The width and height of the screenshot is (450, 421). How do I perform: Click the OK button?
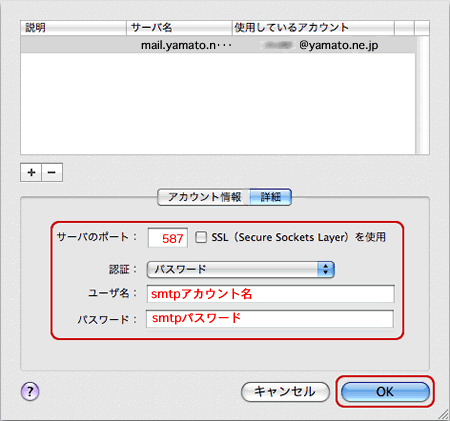pyautogui.click(x=385, y=392)
